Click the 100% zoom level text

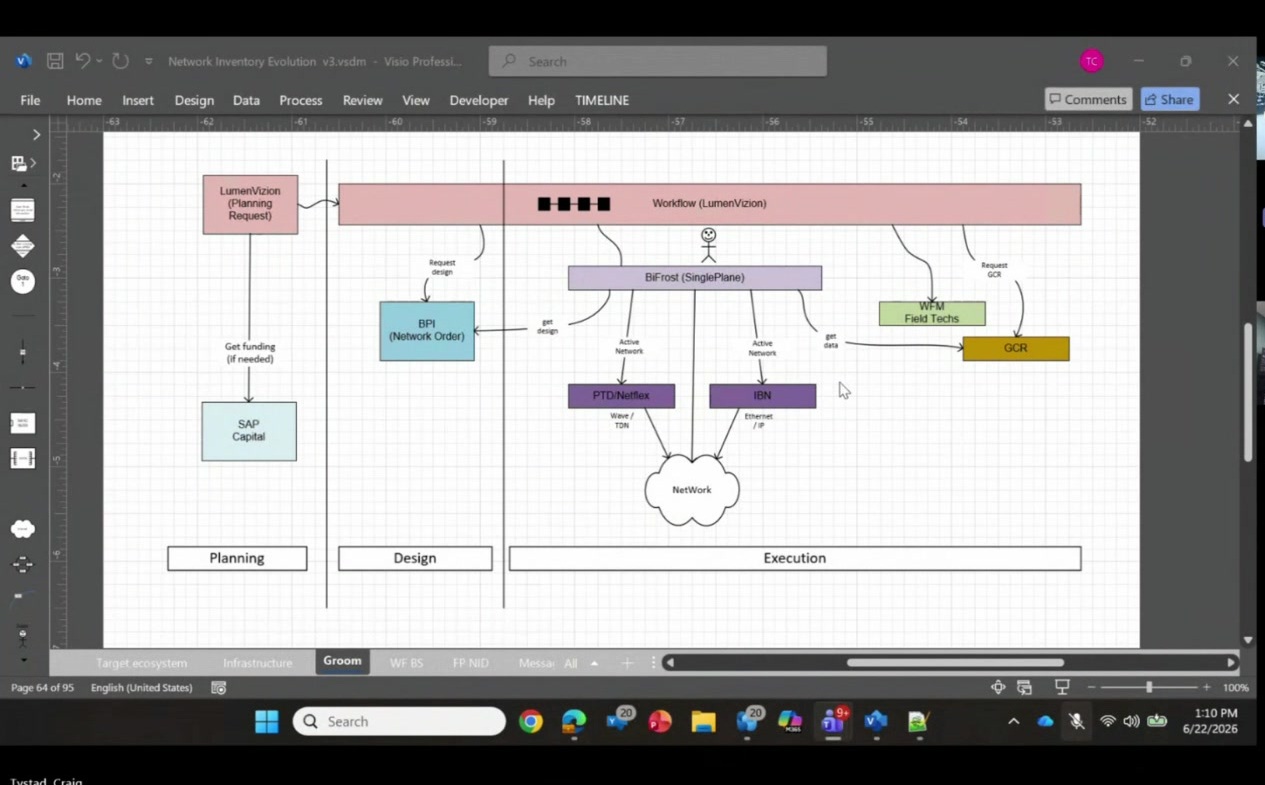click(x=1236, y=688)
